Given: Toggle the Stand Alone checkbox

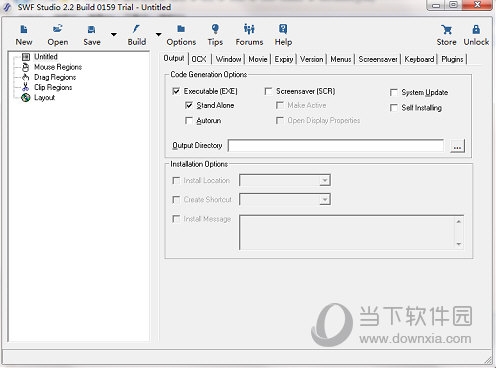Looking at the screenshot, I should pos(189,105).
